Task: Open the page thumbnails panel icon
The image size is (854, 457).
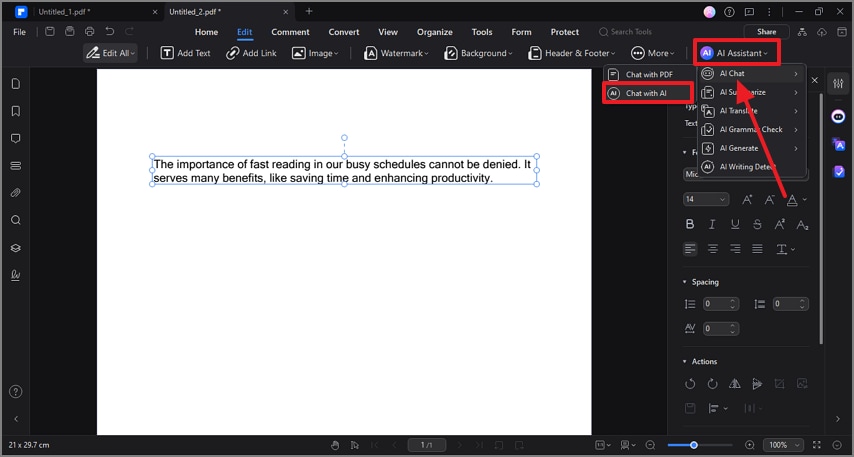Action: 16,83
